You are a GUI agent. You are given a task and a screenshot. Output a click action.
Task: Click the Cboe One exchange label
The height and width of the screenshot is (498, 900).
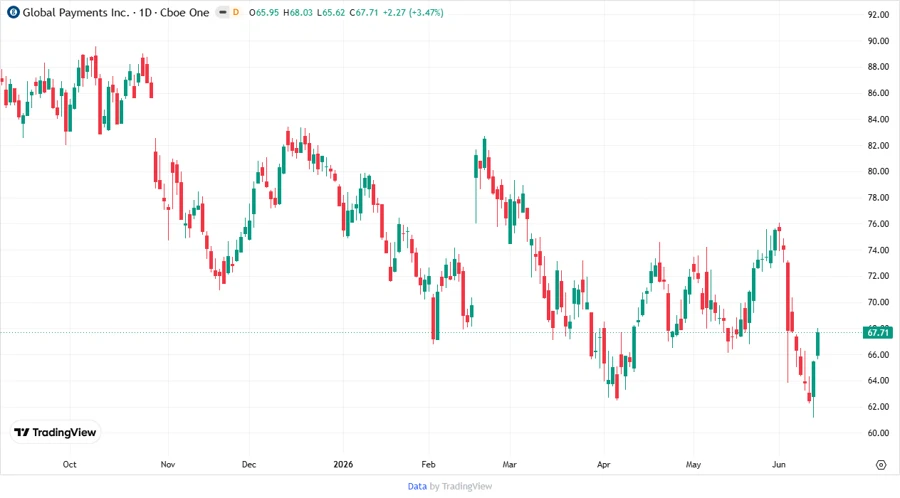click(184, 13)
